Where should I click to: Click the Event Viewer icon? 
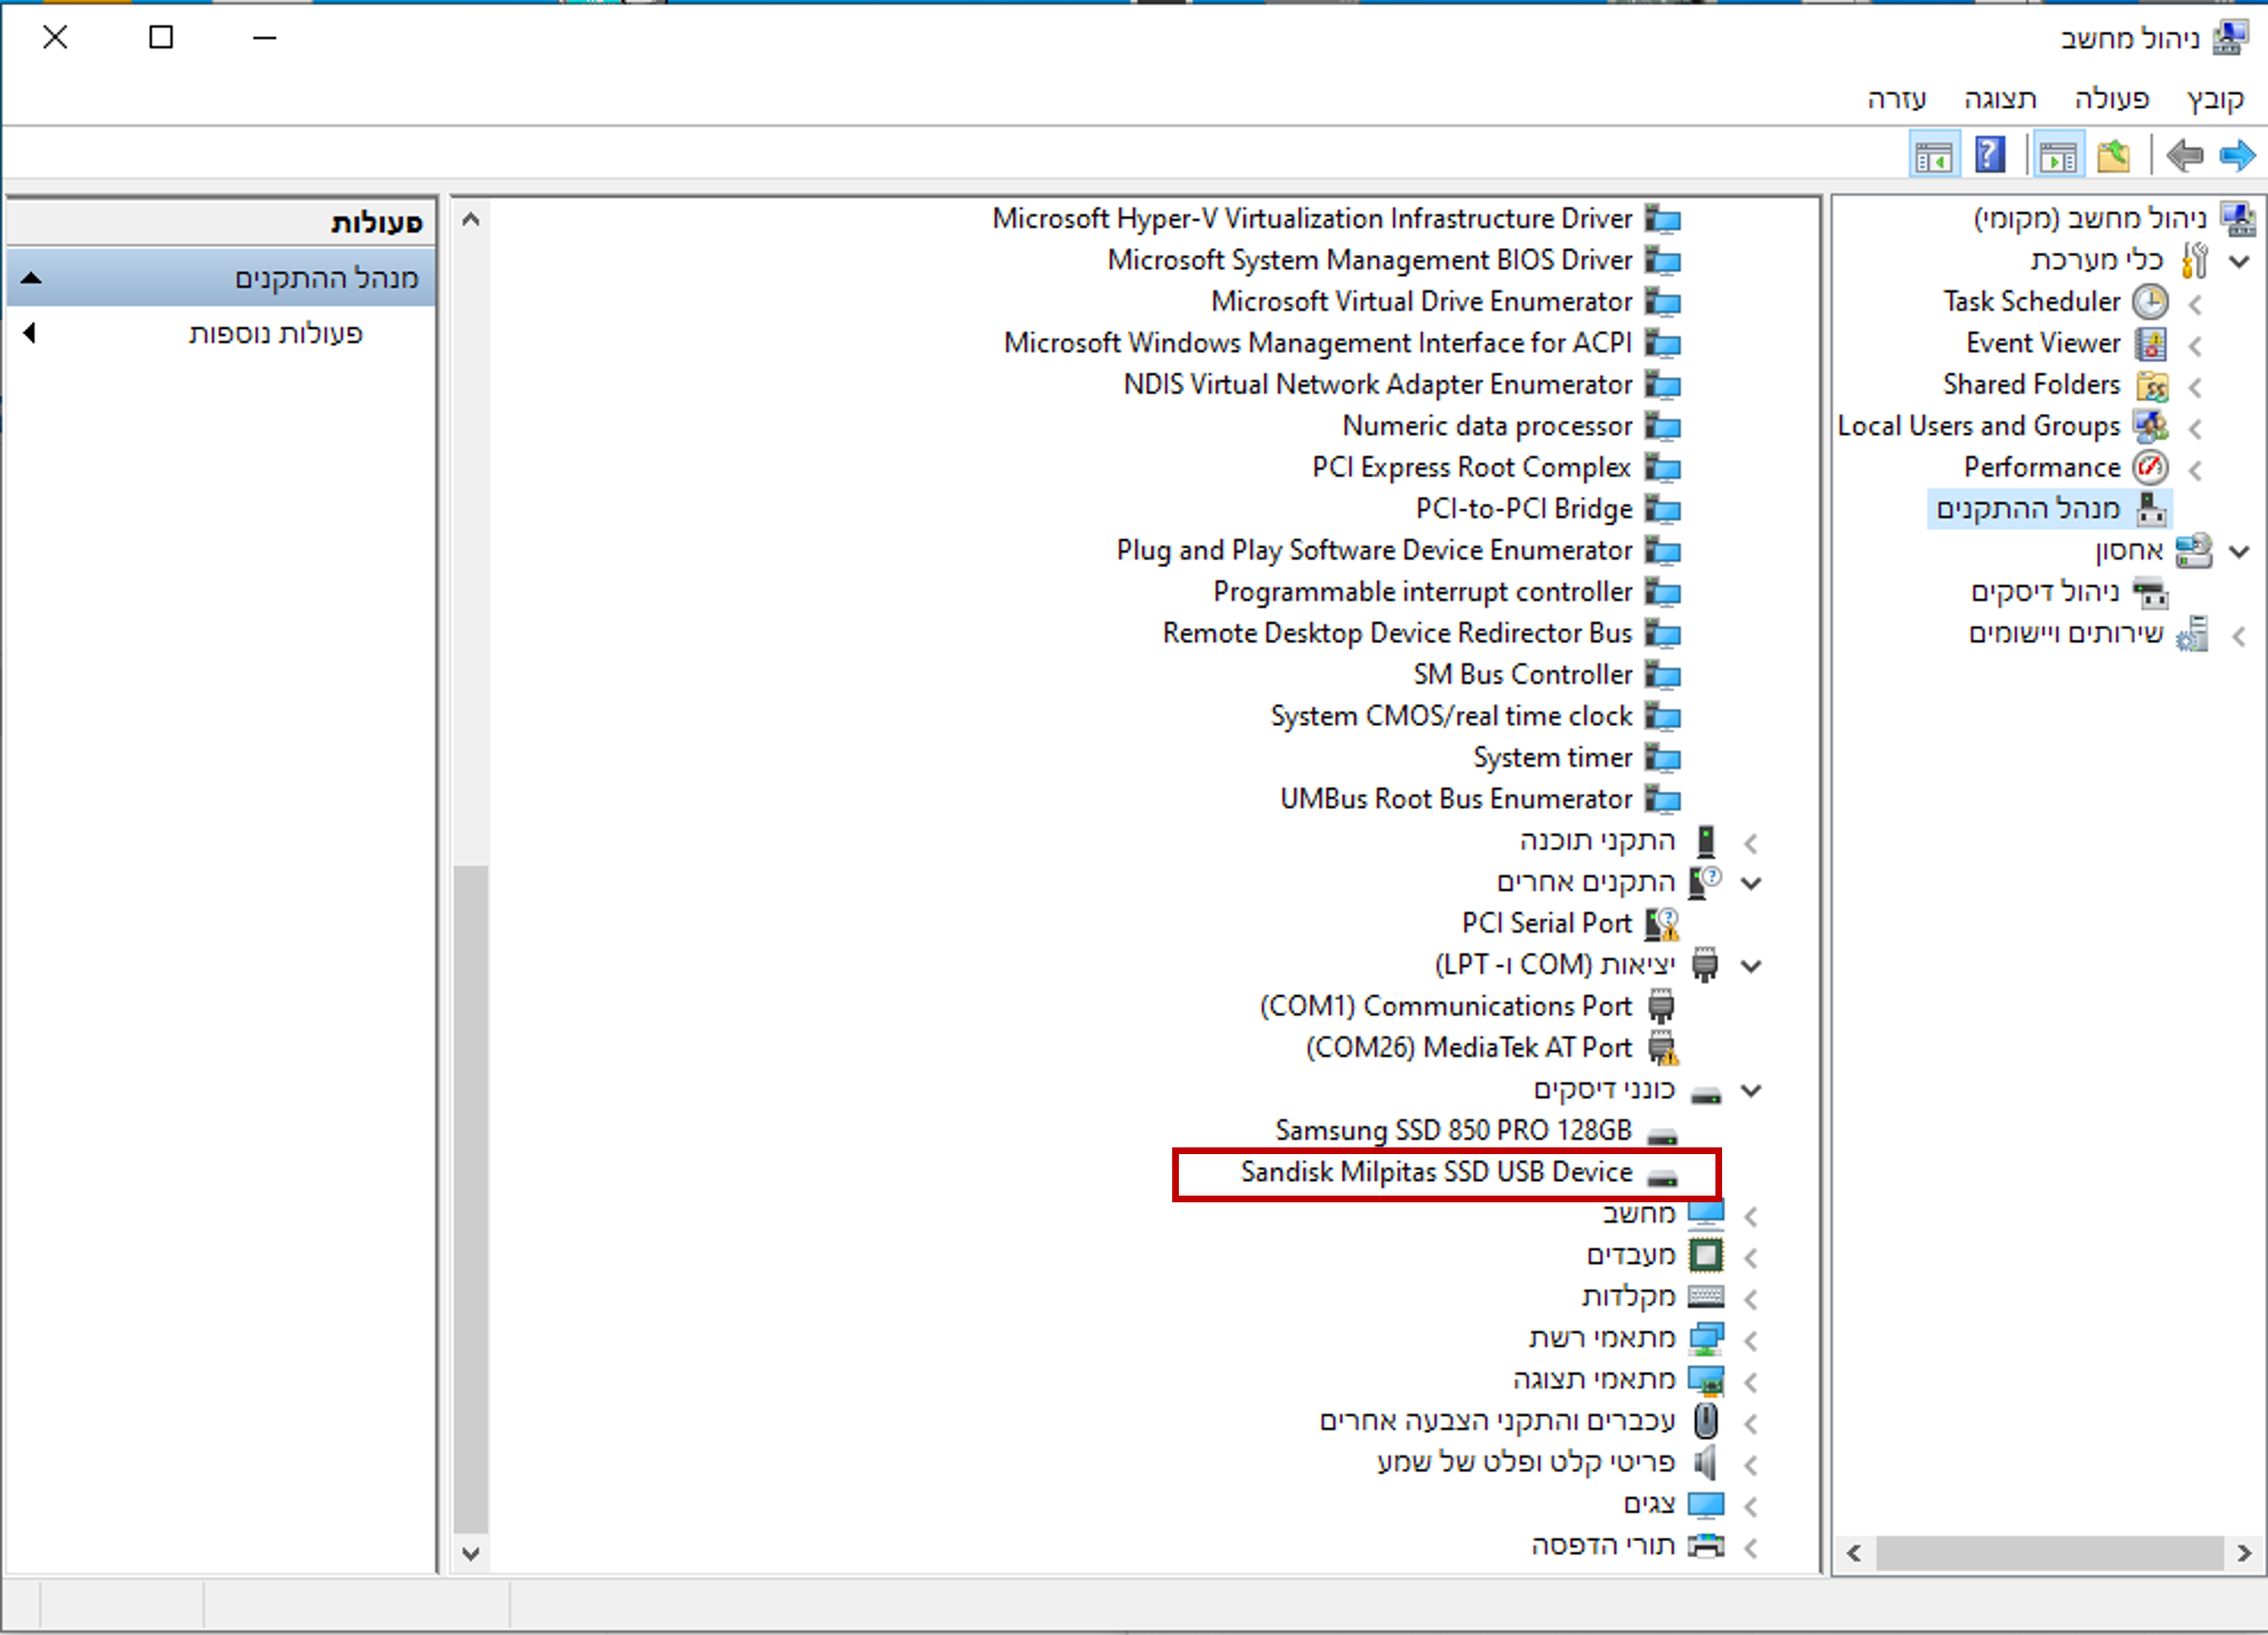(2150, 344)
